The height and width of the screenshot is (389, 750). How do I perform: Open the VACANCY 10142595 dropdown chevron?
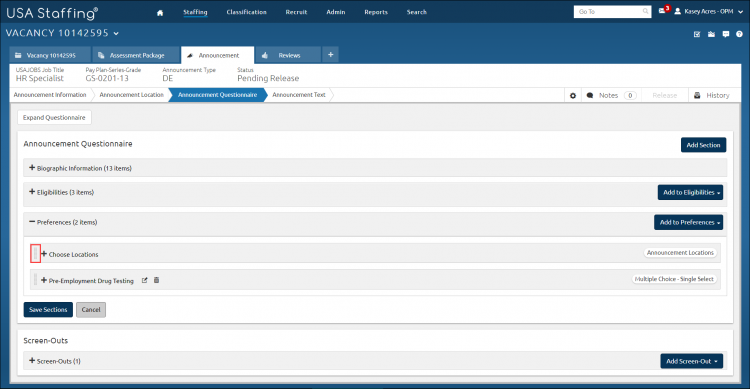tap(116, 33)
